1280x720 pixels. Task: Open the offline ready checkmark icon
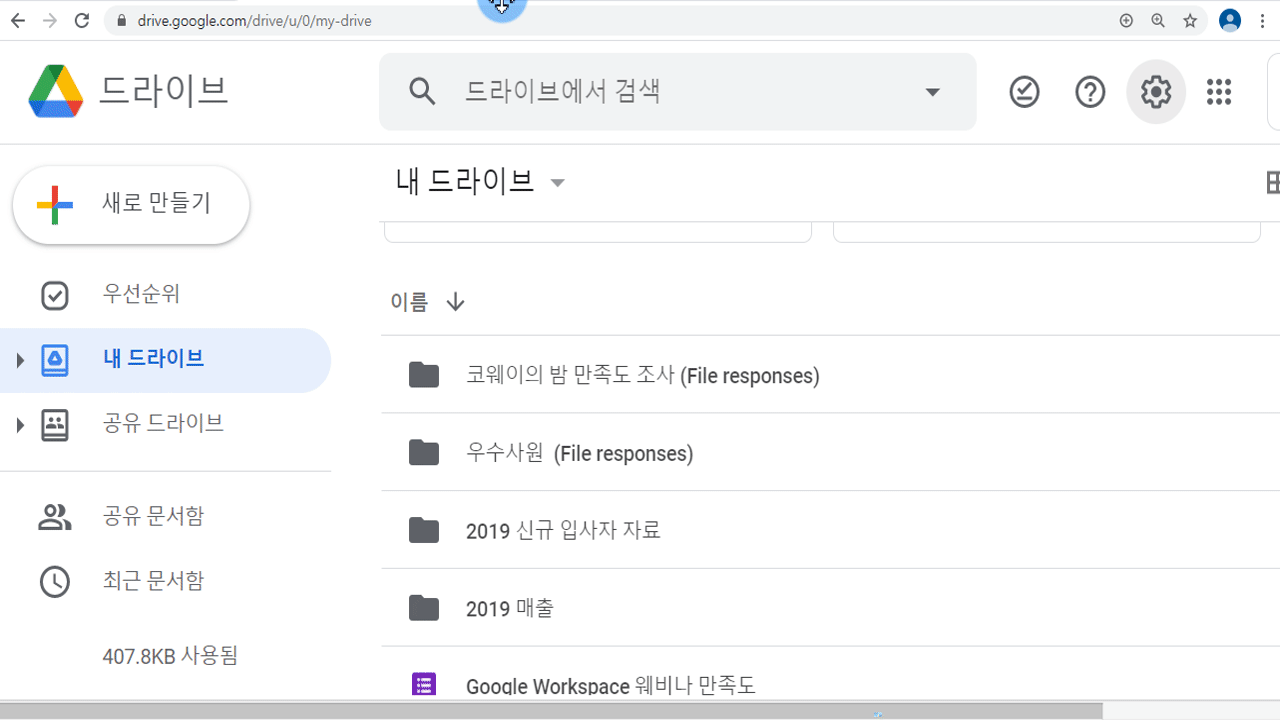(x=1024, y=92)
